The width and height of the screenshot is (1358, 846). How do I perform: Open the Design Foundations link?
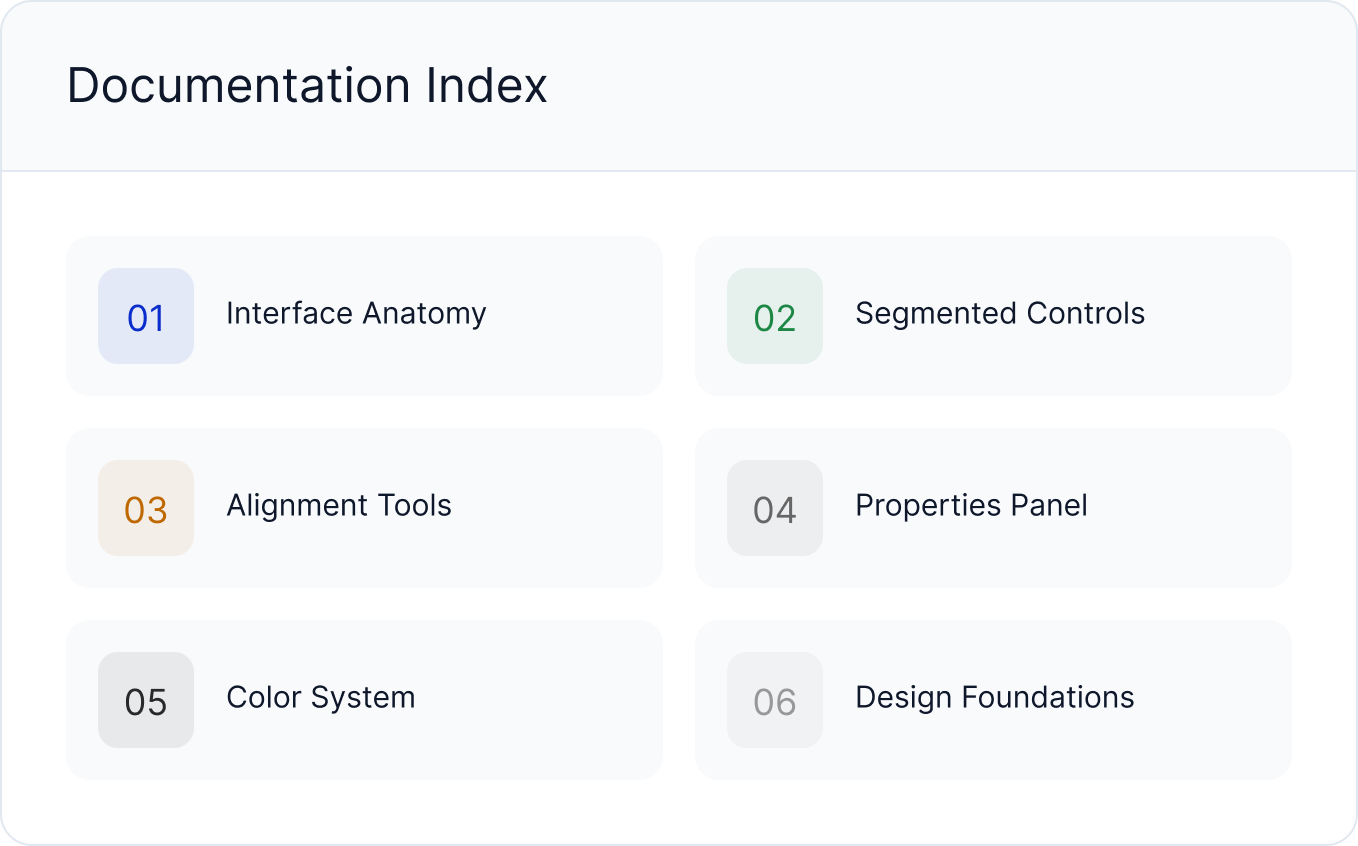pyautogui.click(x=995, y=698)
